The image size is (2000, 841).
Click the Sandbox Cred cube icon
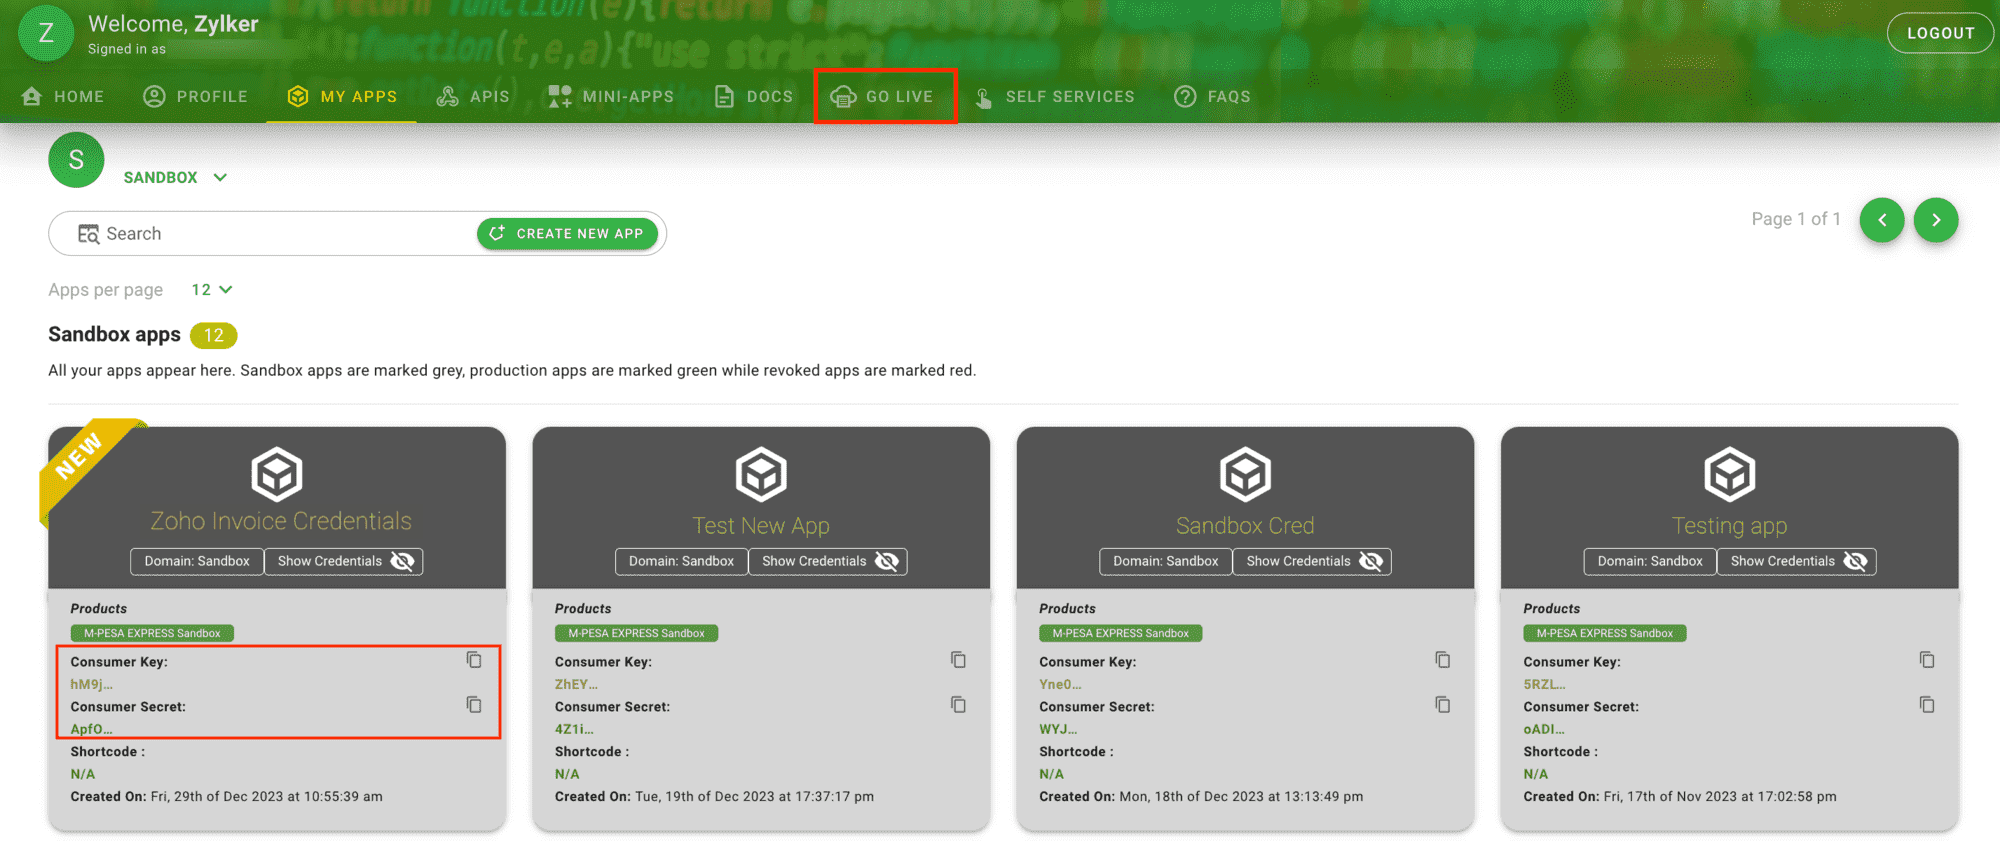click(1245, 474)
